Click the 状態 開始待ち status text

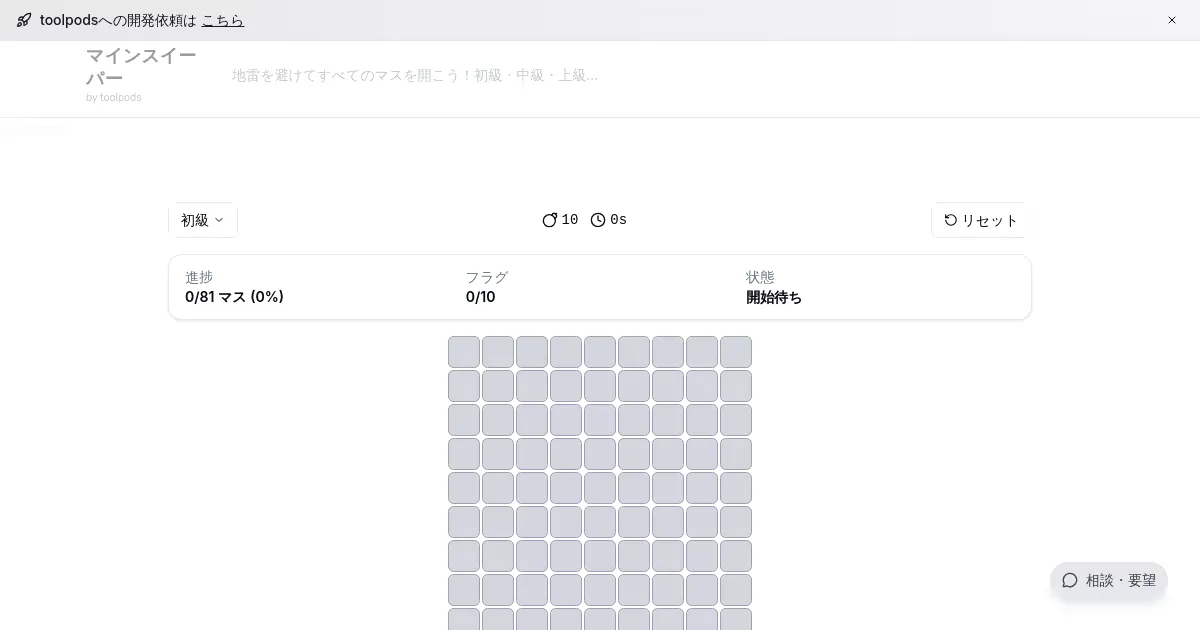pyautogui.click(x=774, y=297)
